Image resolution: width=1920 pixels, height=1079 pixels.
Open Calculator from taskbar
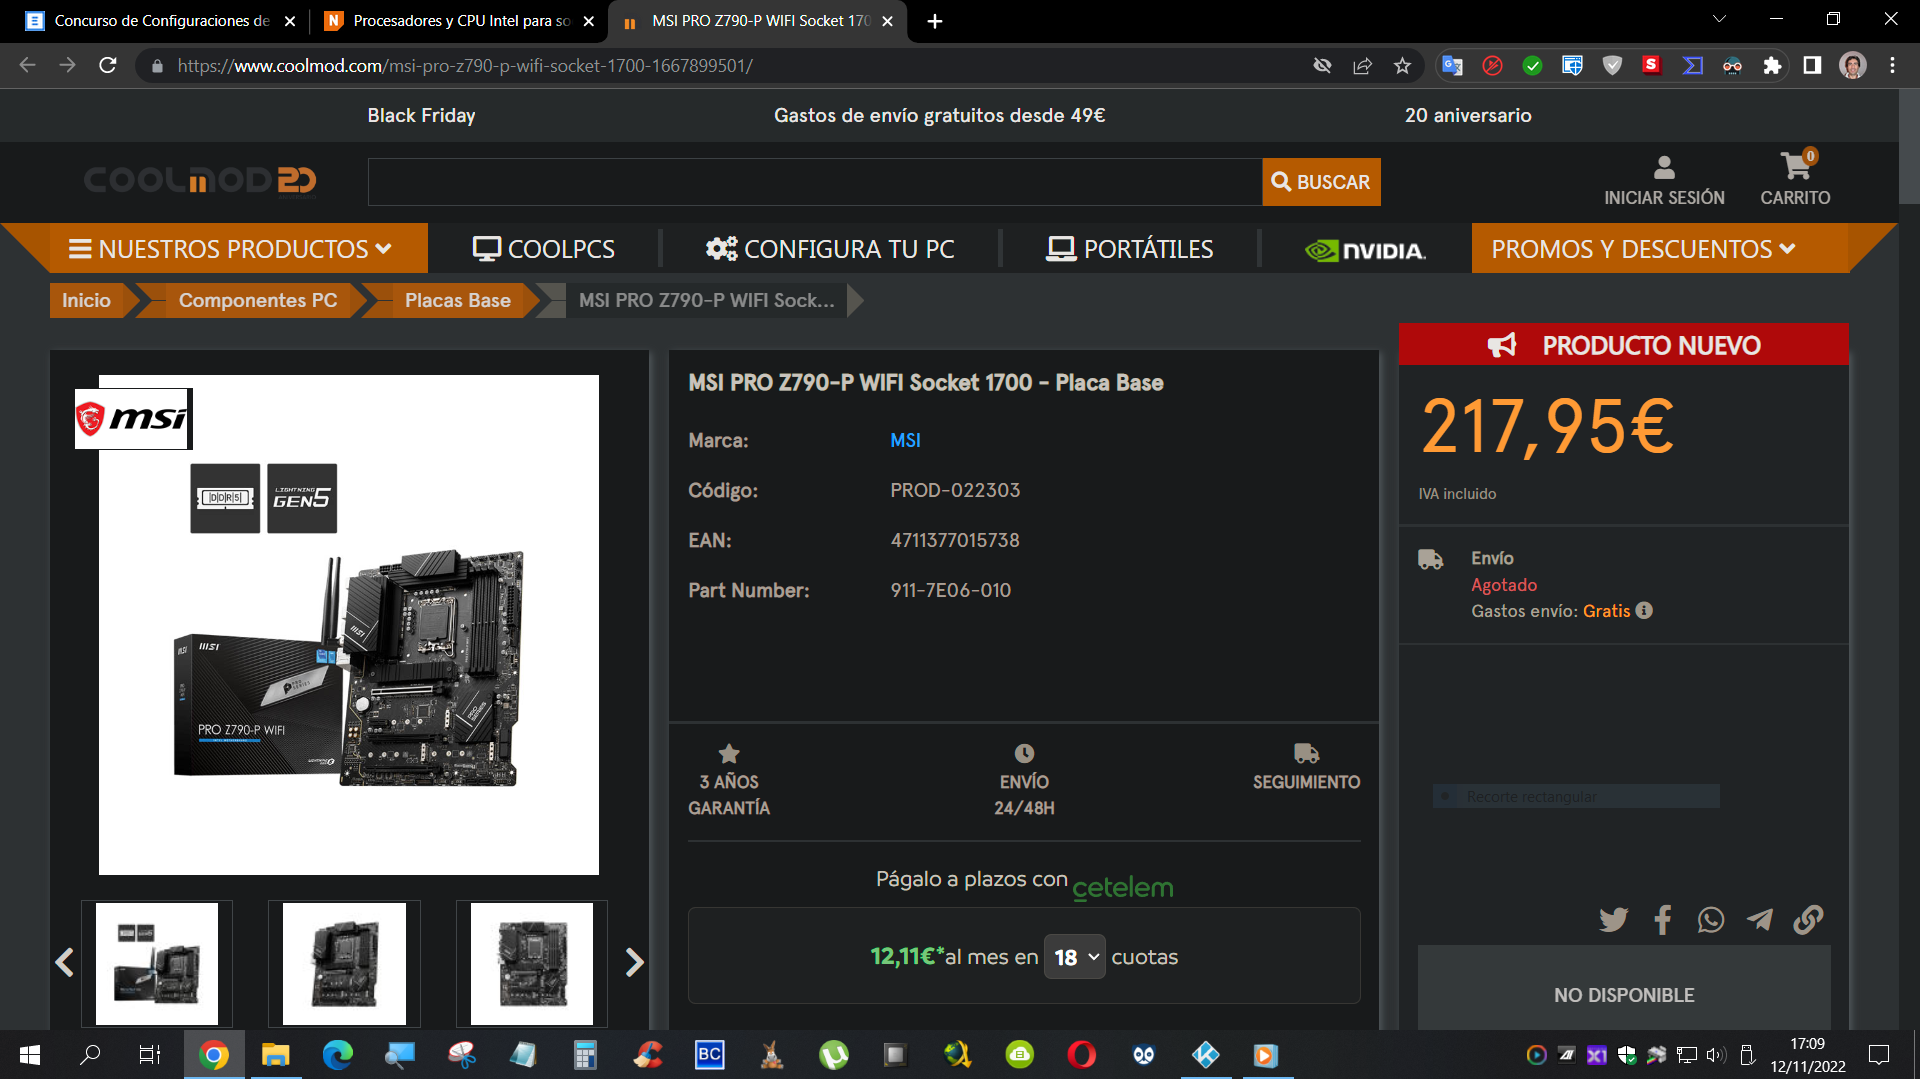tap(585, 1055)
